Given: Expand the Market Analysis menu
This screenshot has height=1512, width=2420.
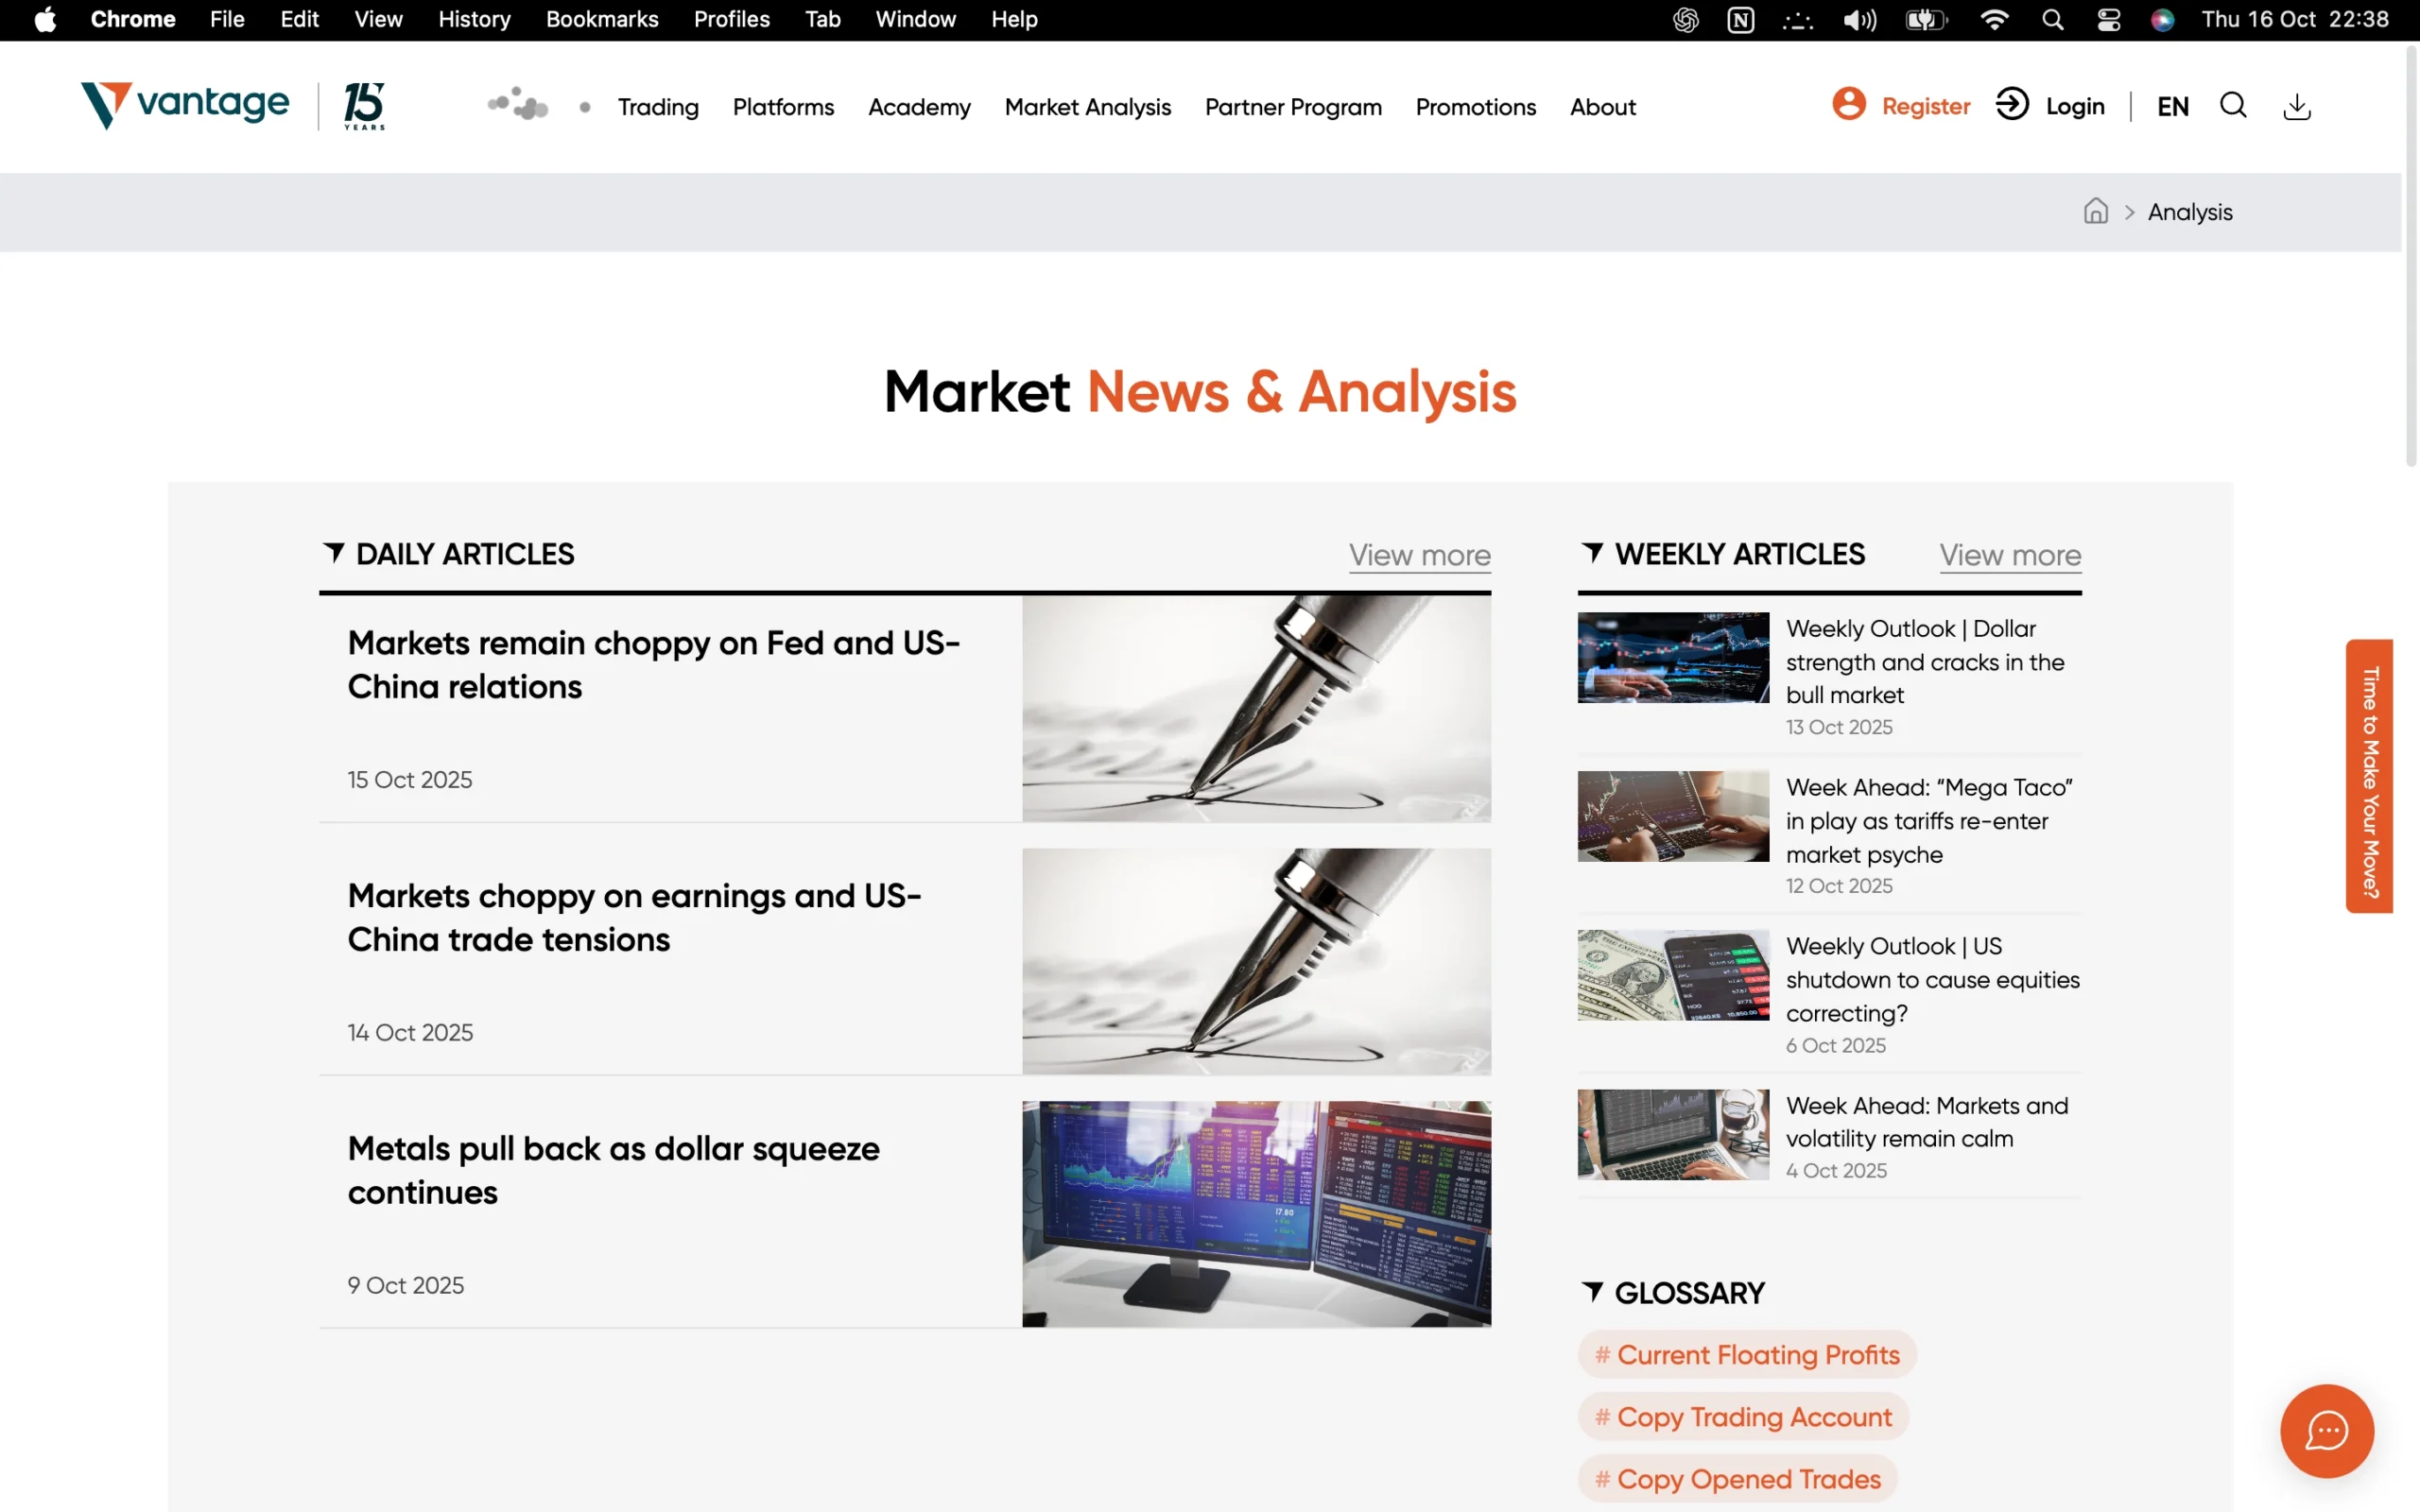Looking at the screenshot, I should coord(1087,107).
